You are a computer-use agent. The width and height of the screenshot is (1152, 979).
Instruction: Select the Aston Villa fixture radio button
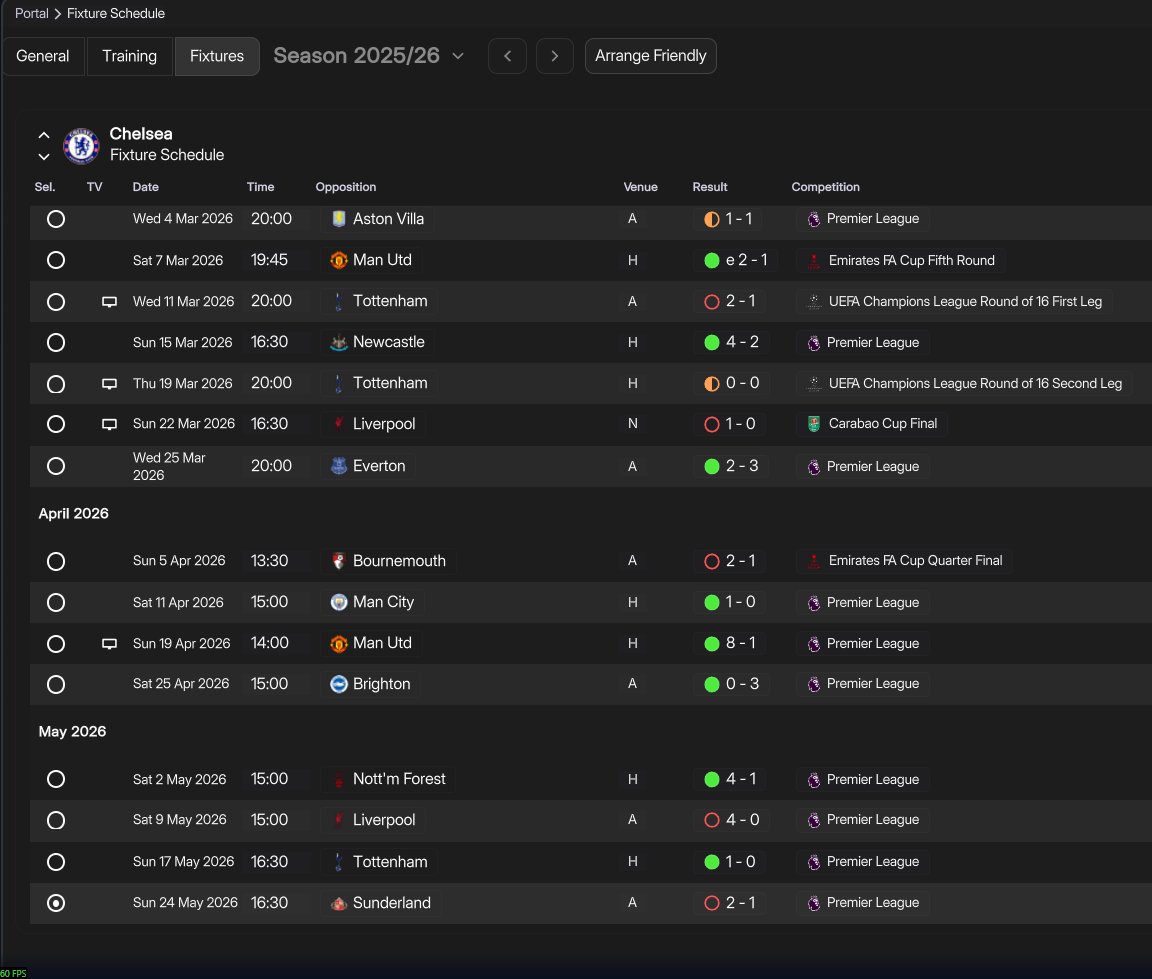click(56, 219)
